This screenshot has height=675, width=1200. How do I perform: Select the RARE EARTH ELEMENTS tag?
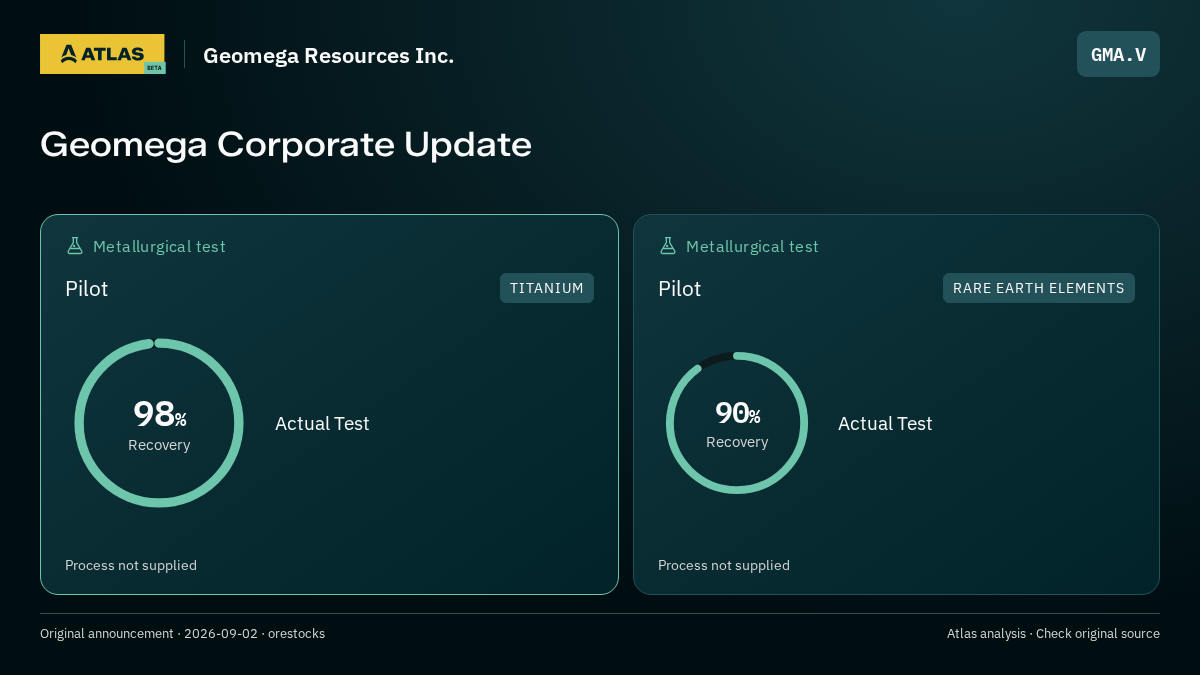[x=1039, y=288]
